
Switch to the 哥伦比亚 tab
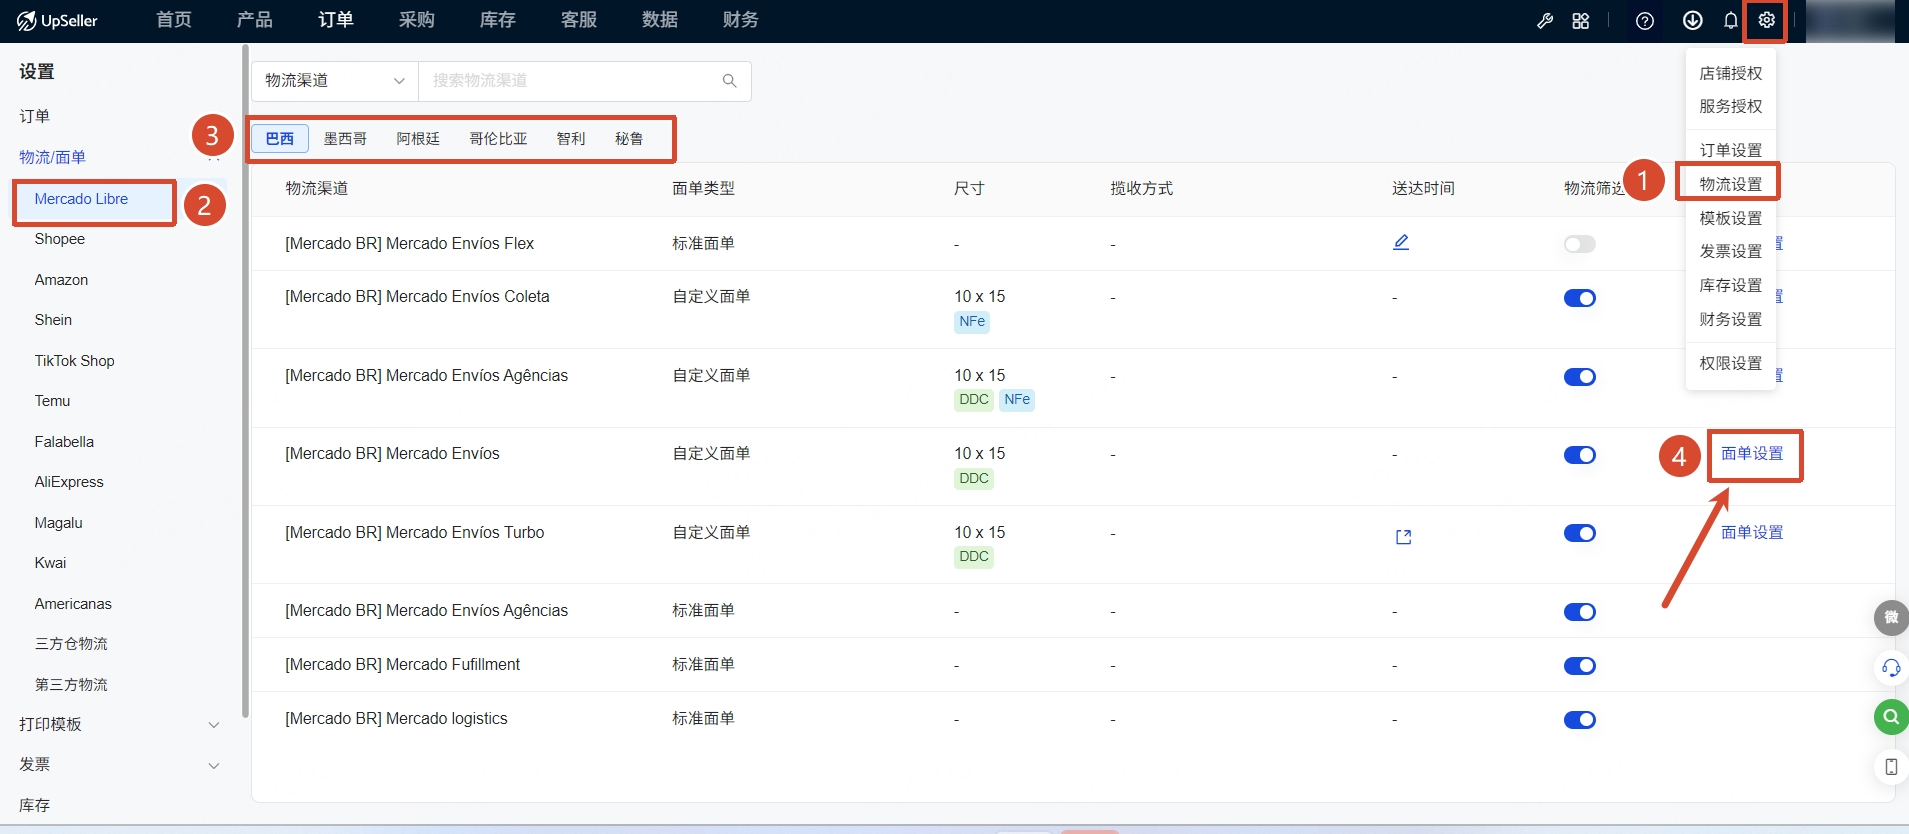point(498,139)
